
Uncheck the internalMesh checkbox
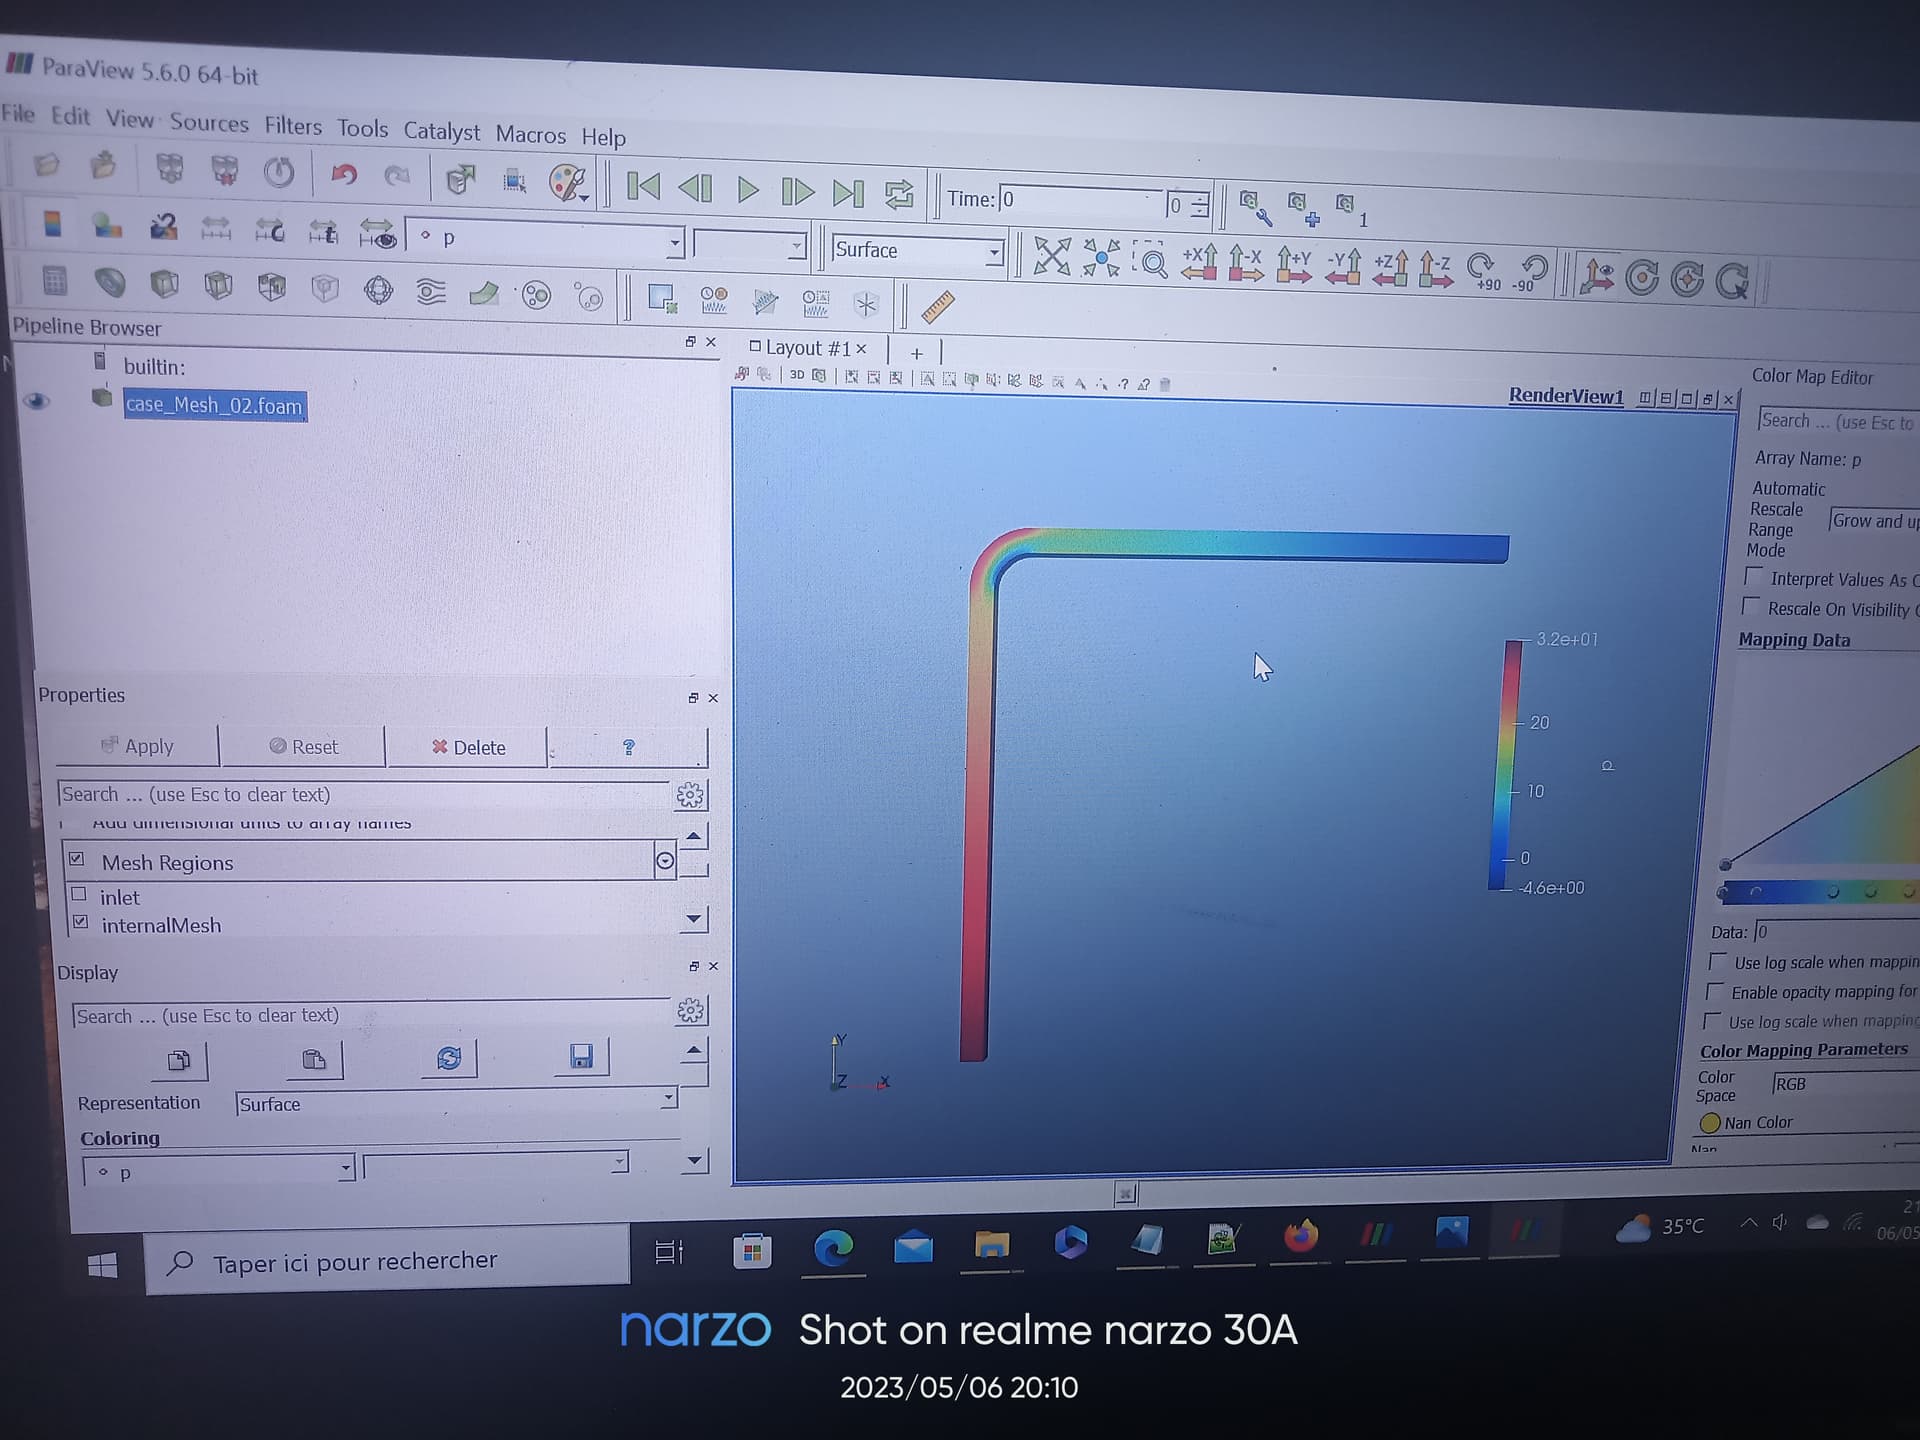click(x=81, y=922)
